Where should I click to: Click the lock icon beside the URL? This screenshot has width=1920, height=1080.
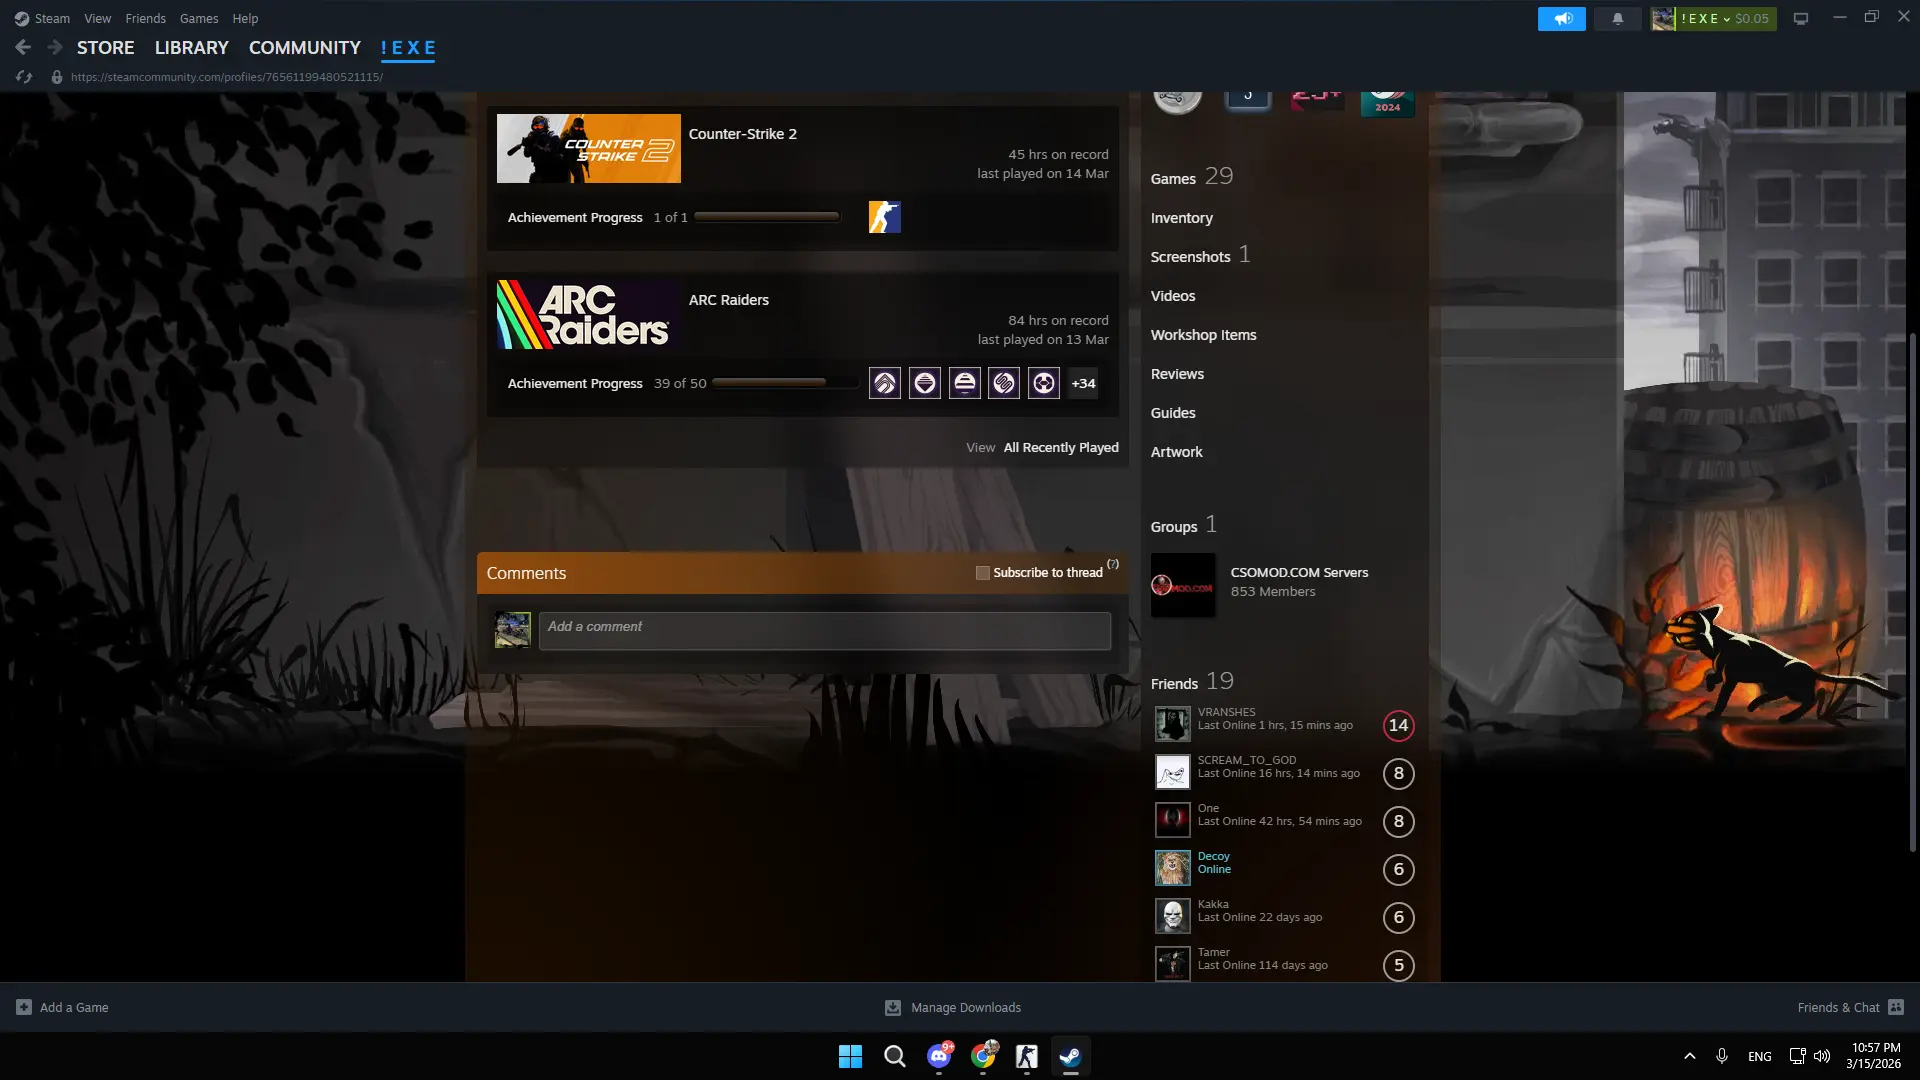(x=57, y=77)
